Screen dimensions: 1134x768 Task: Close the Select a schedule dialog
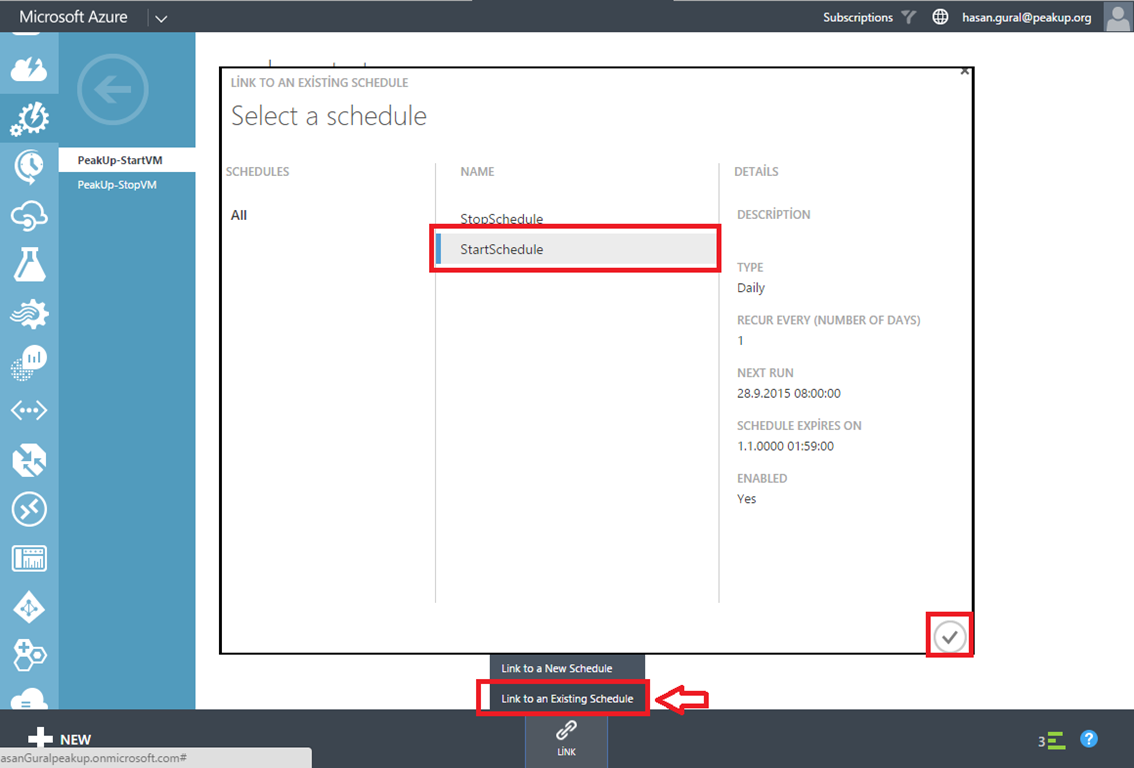tap(964, 71)
